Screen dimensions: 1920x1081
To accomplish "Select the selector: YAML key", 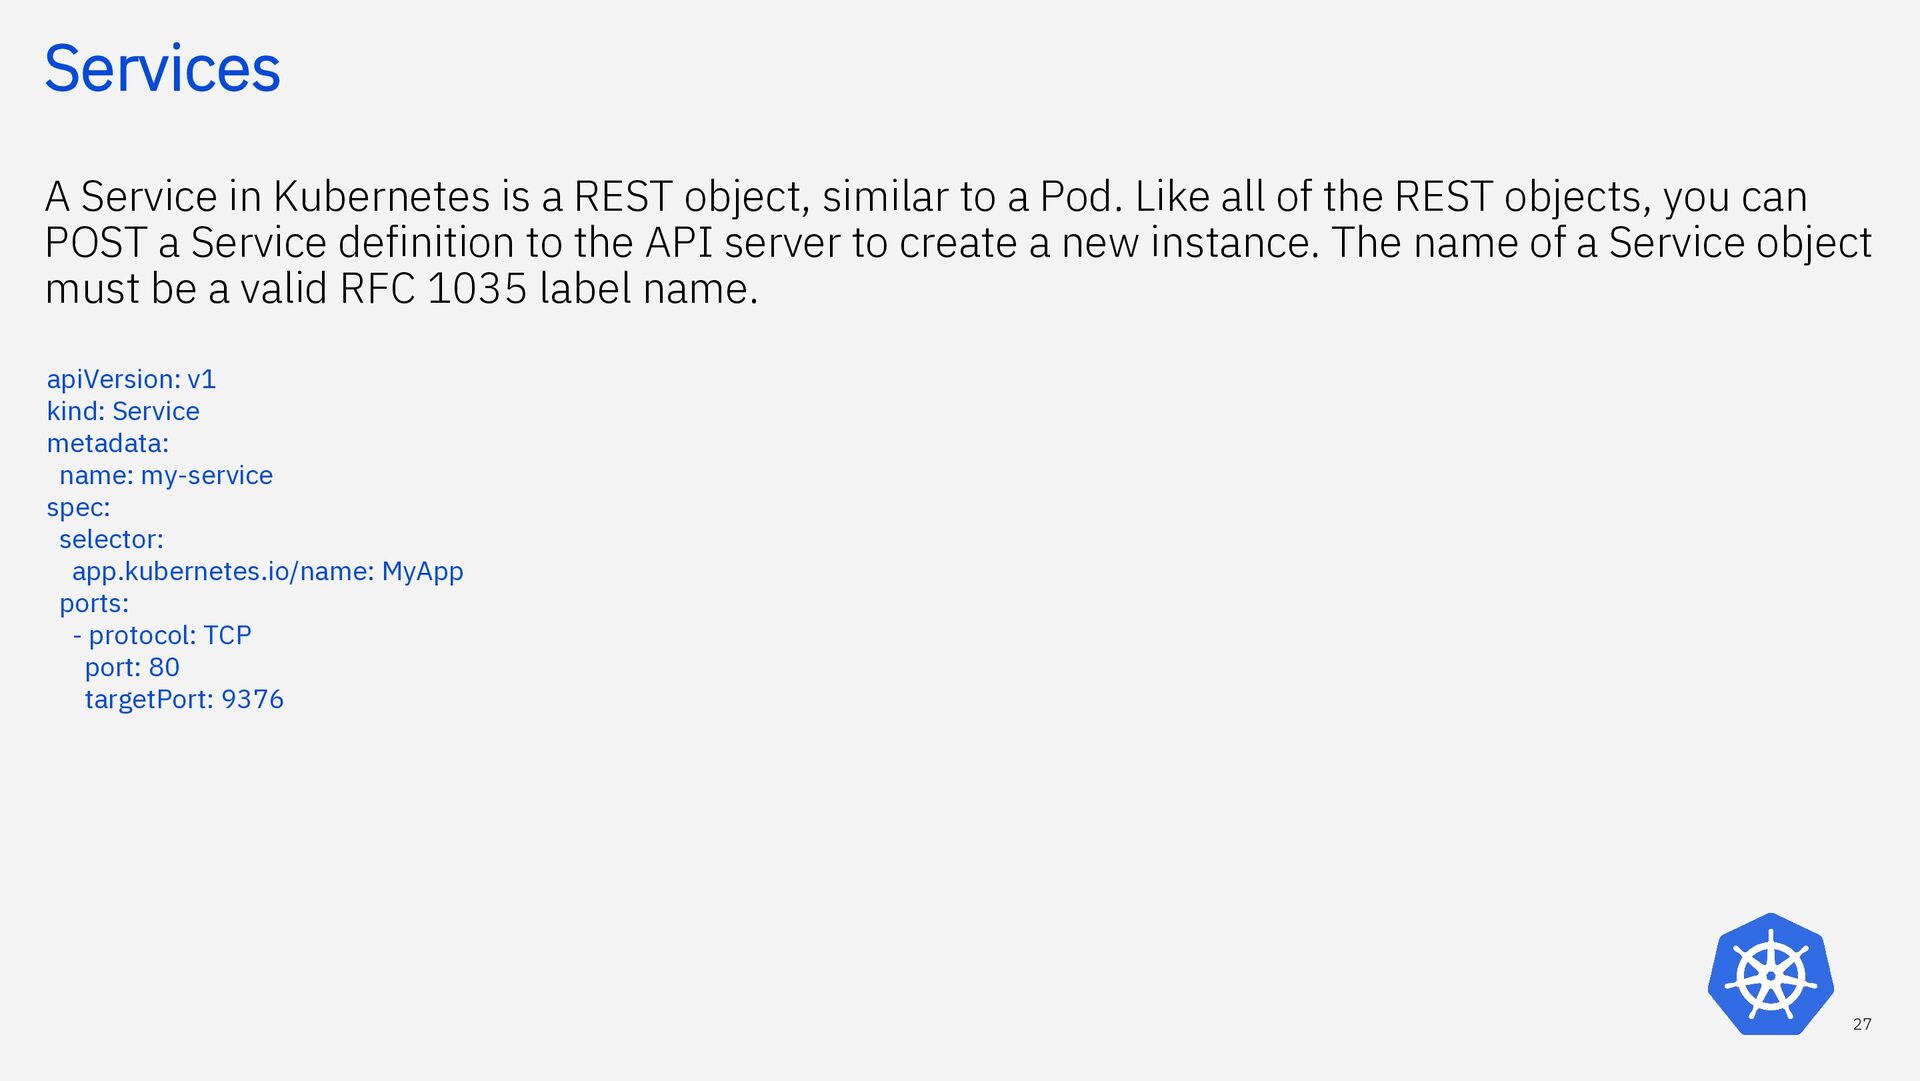I will tap(111, 539).
